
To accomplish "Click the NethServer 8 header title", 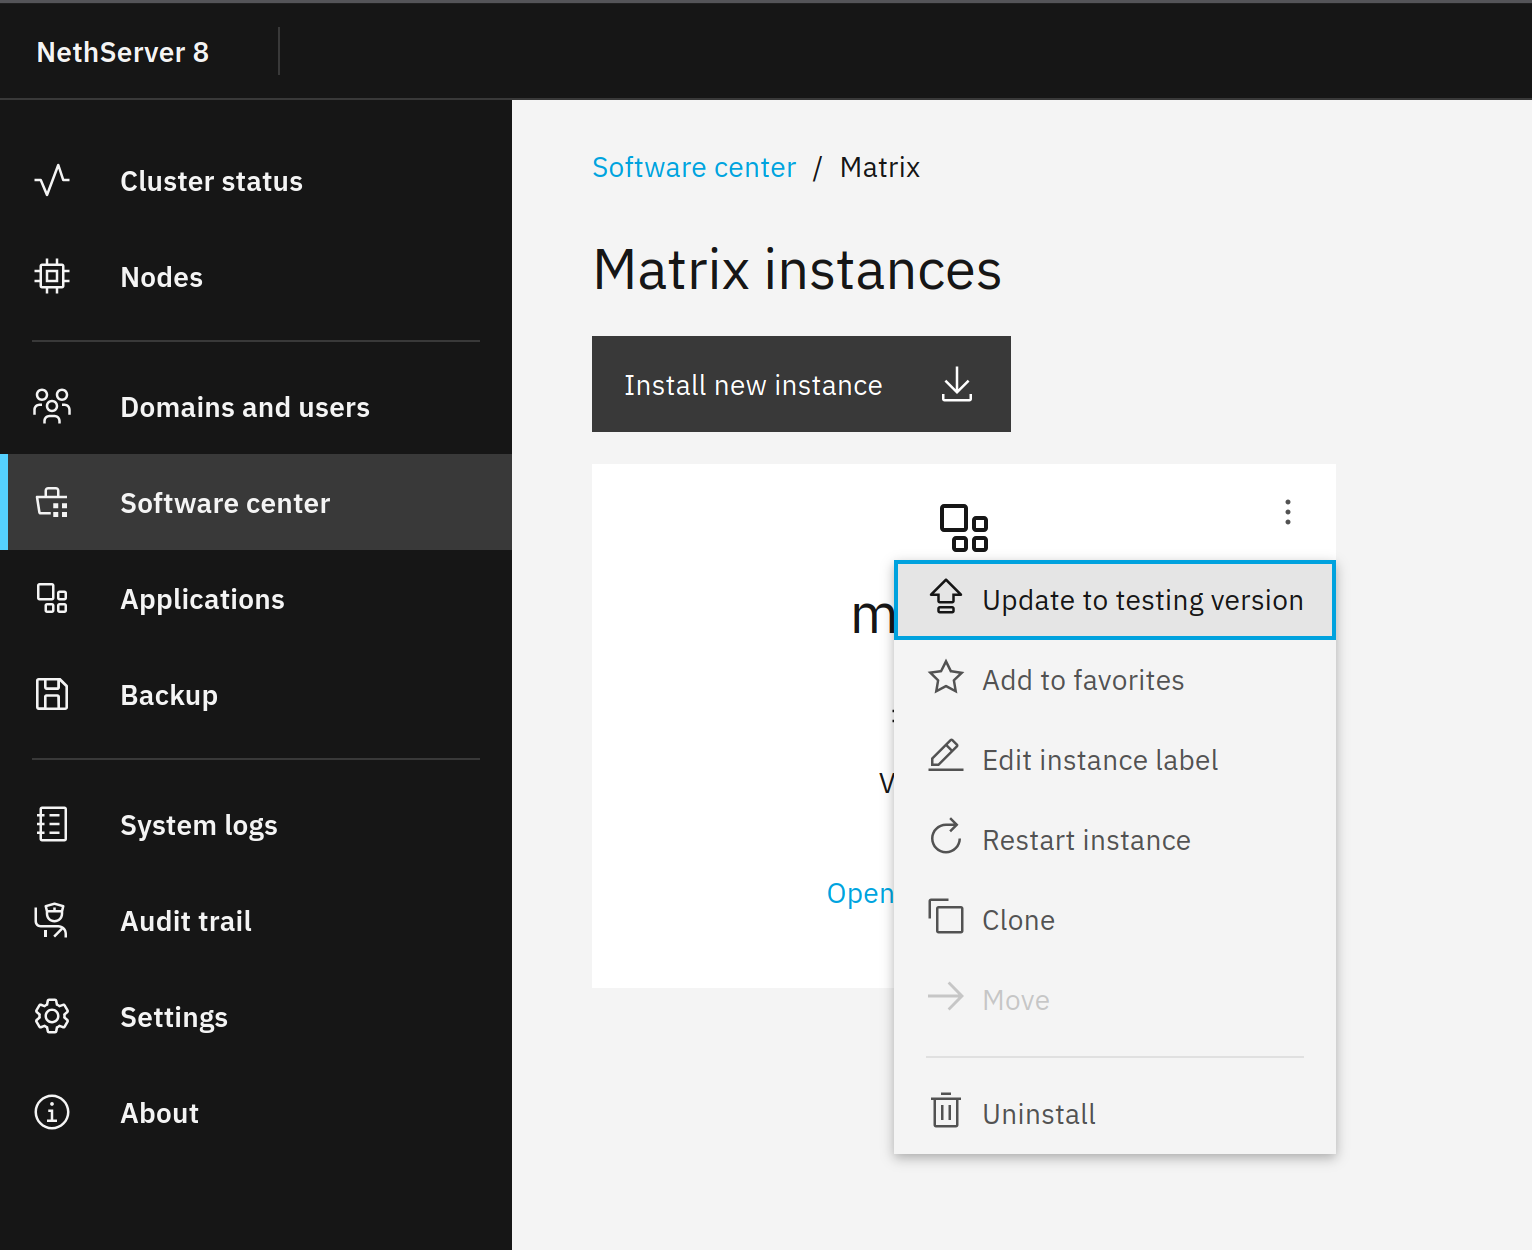I will point(123,52).
